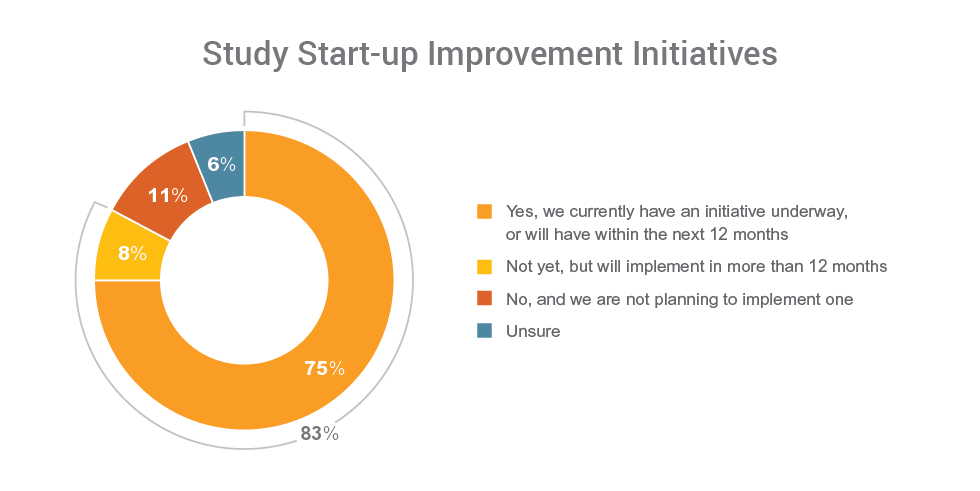Click the 8% percentage label
The width and height of the screenshot is (980, 491).
point(132,253)
